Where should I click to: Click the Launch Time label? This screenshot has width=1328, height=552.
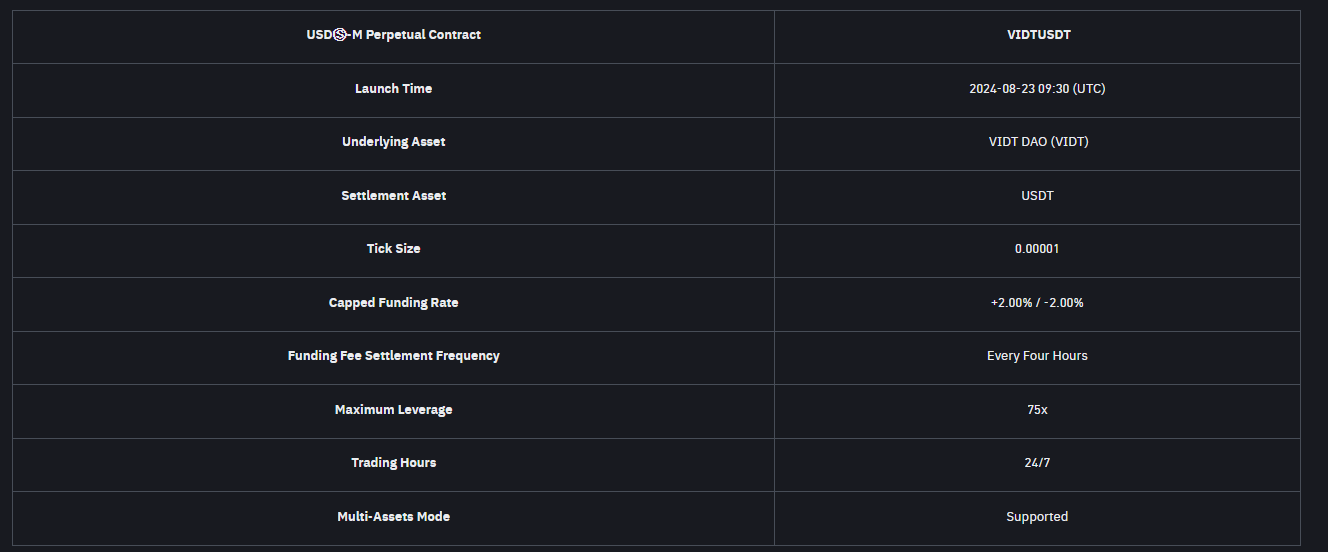coord(393,89)
